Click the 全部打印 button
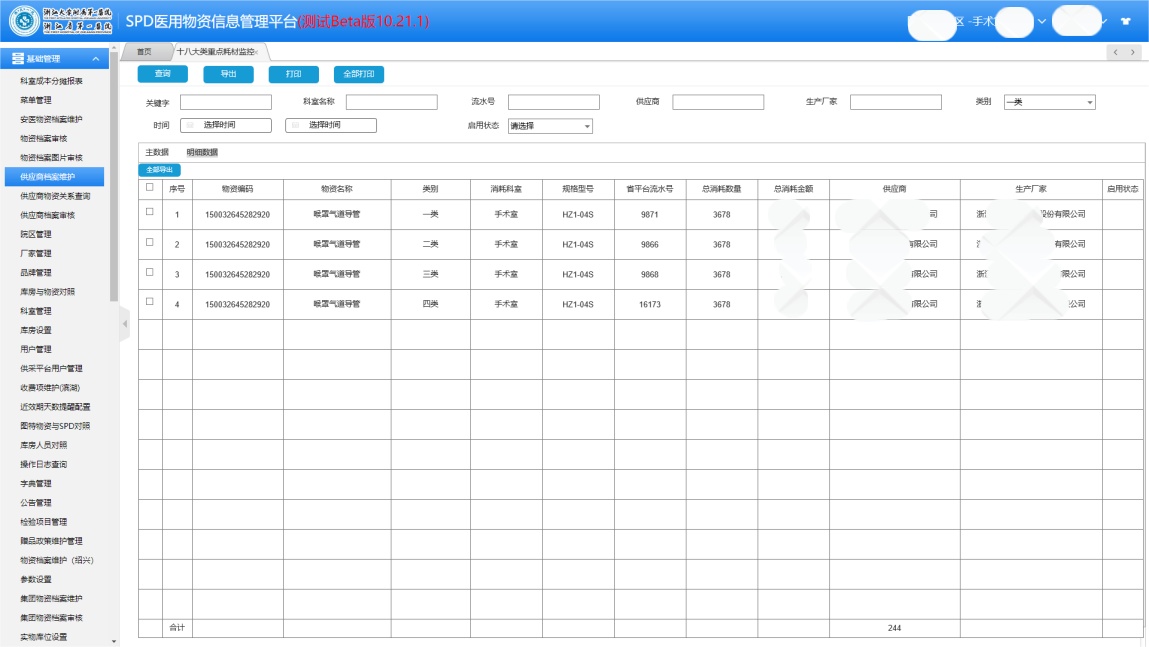The height and width of the screenshot is (647, 1149). [359, 74]
